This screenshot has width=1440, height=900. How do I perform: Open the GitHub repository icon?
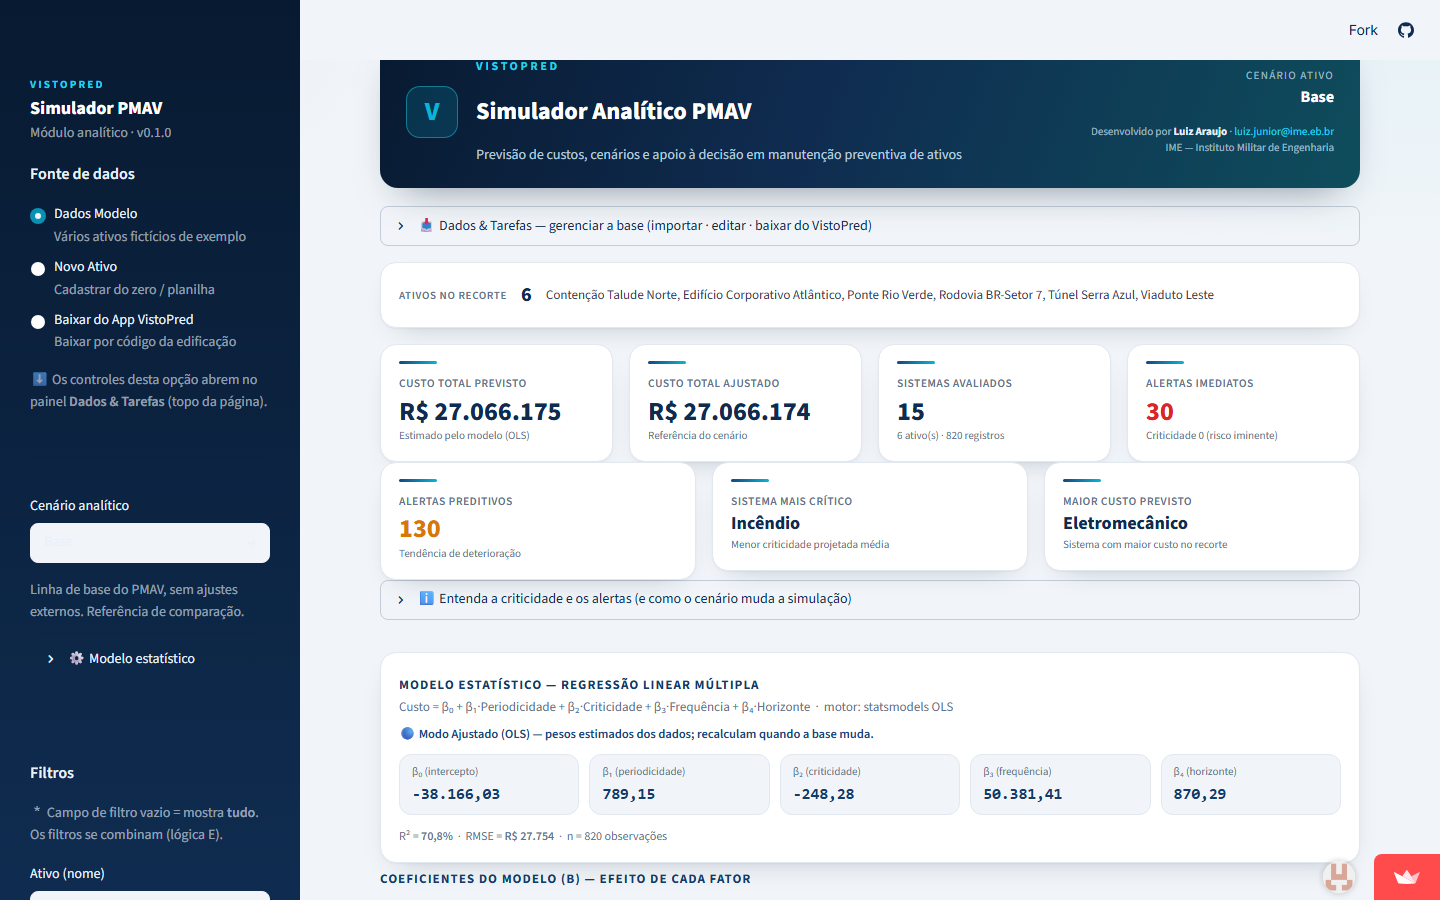click(1406, 30)
